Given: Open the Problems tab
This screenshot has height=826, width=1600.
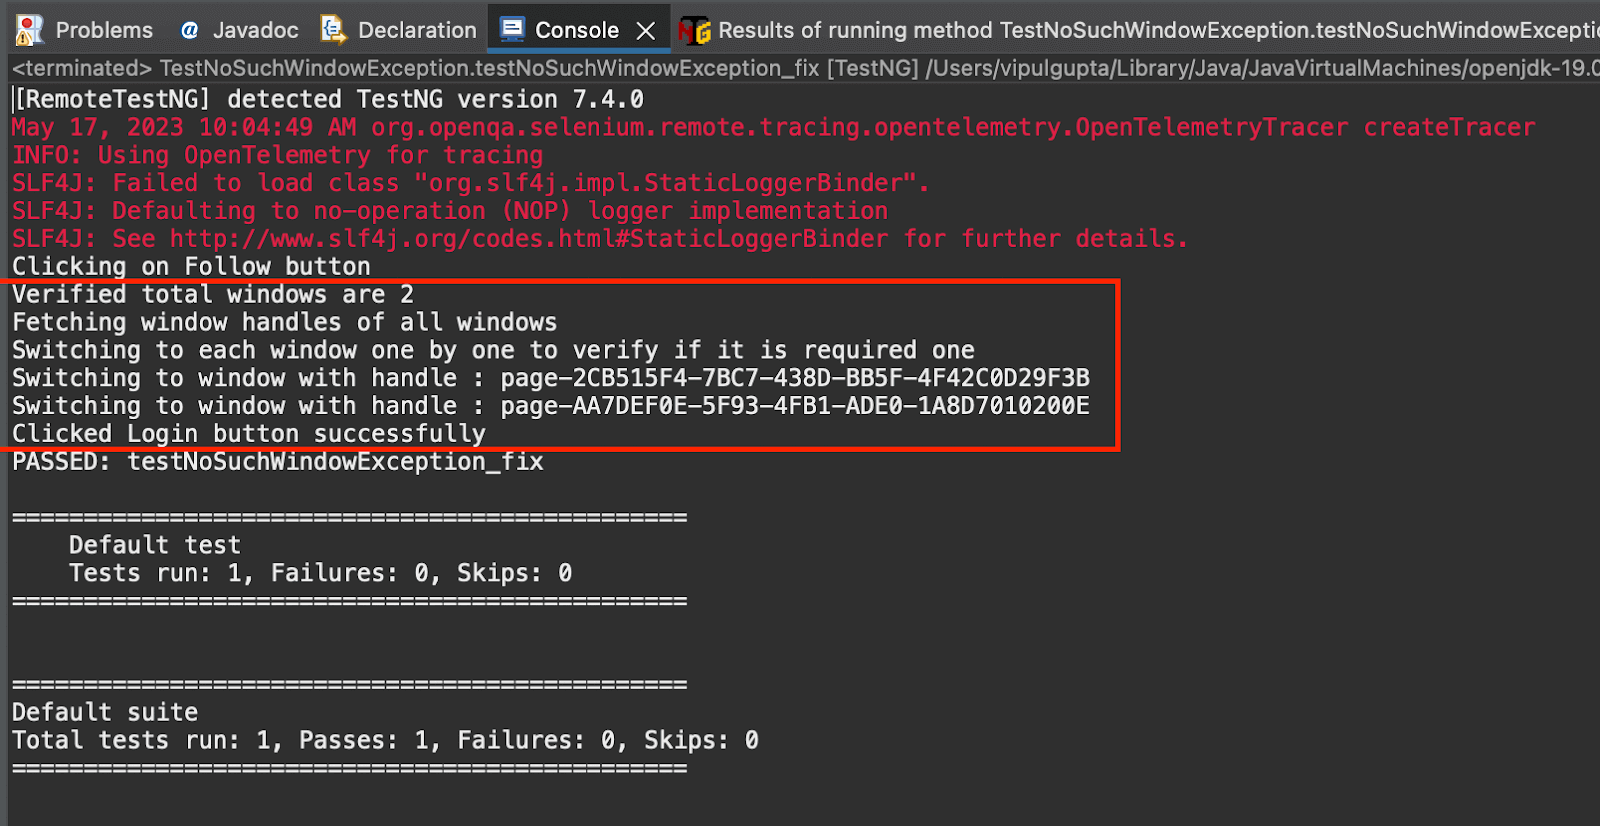Looking at the screenshot, I should click(x=85, y=30).
